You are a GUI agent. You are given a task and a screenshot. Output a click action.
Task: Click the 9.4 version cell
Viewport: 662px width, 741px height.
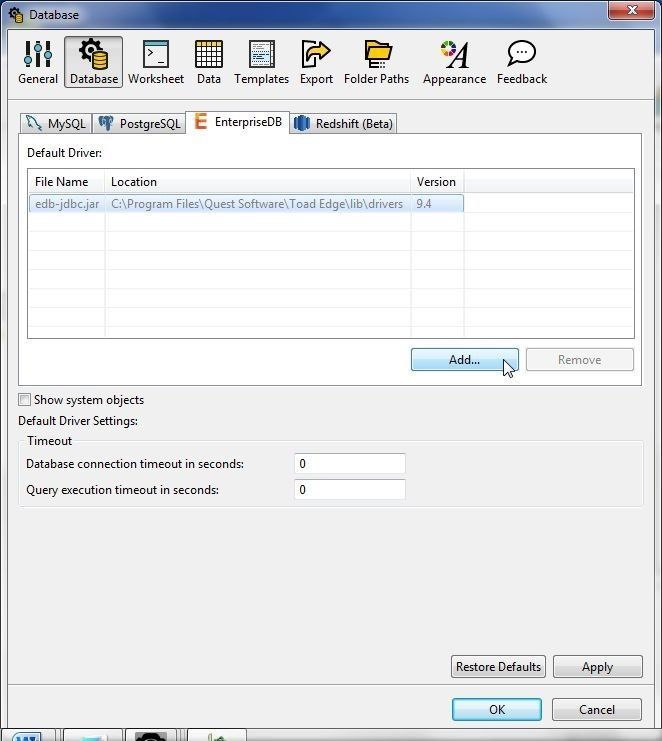[x=437, y=204]
